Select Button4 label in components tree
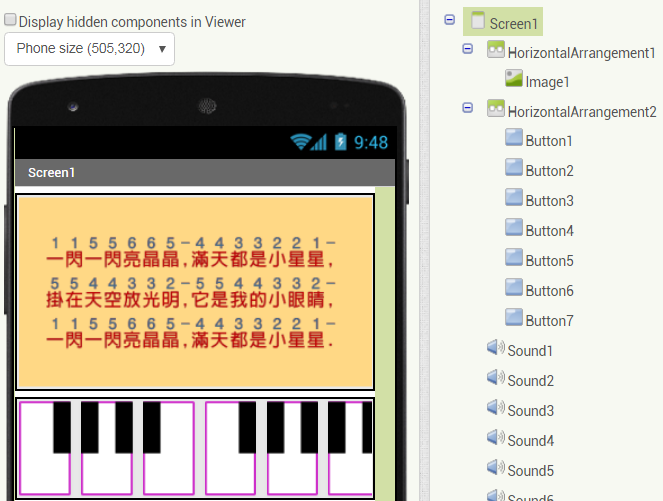 [x=550, y=231]
